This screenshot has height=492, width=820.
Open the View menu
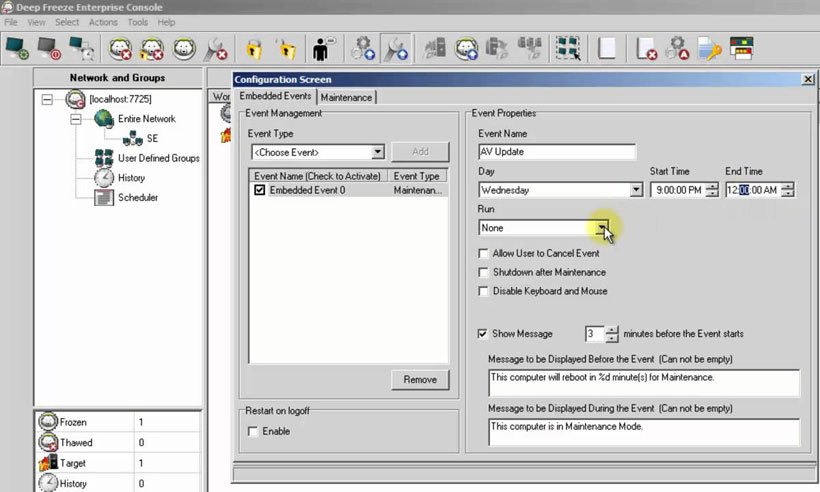click(x=36, y=22)
